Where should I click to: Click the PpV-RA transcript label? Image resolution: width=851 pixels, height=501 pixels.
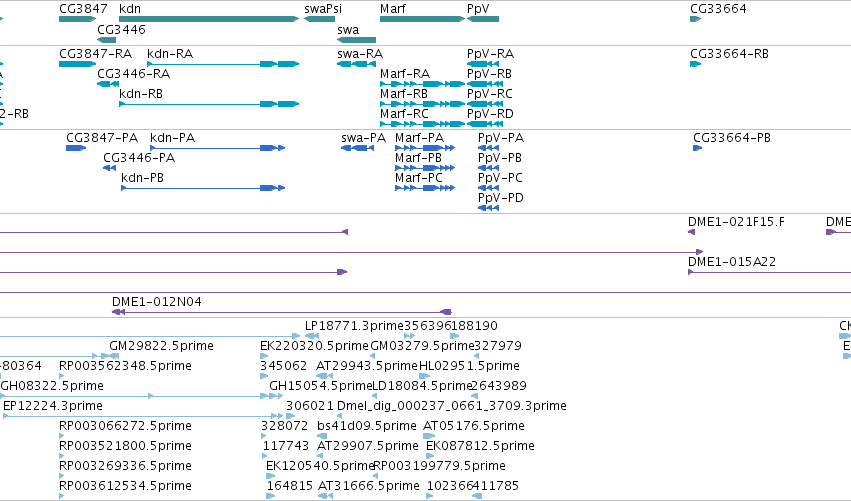[490, 54]
